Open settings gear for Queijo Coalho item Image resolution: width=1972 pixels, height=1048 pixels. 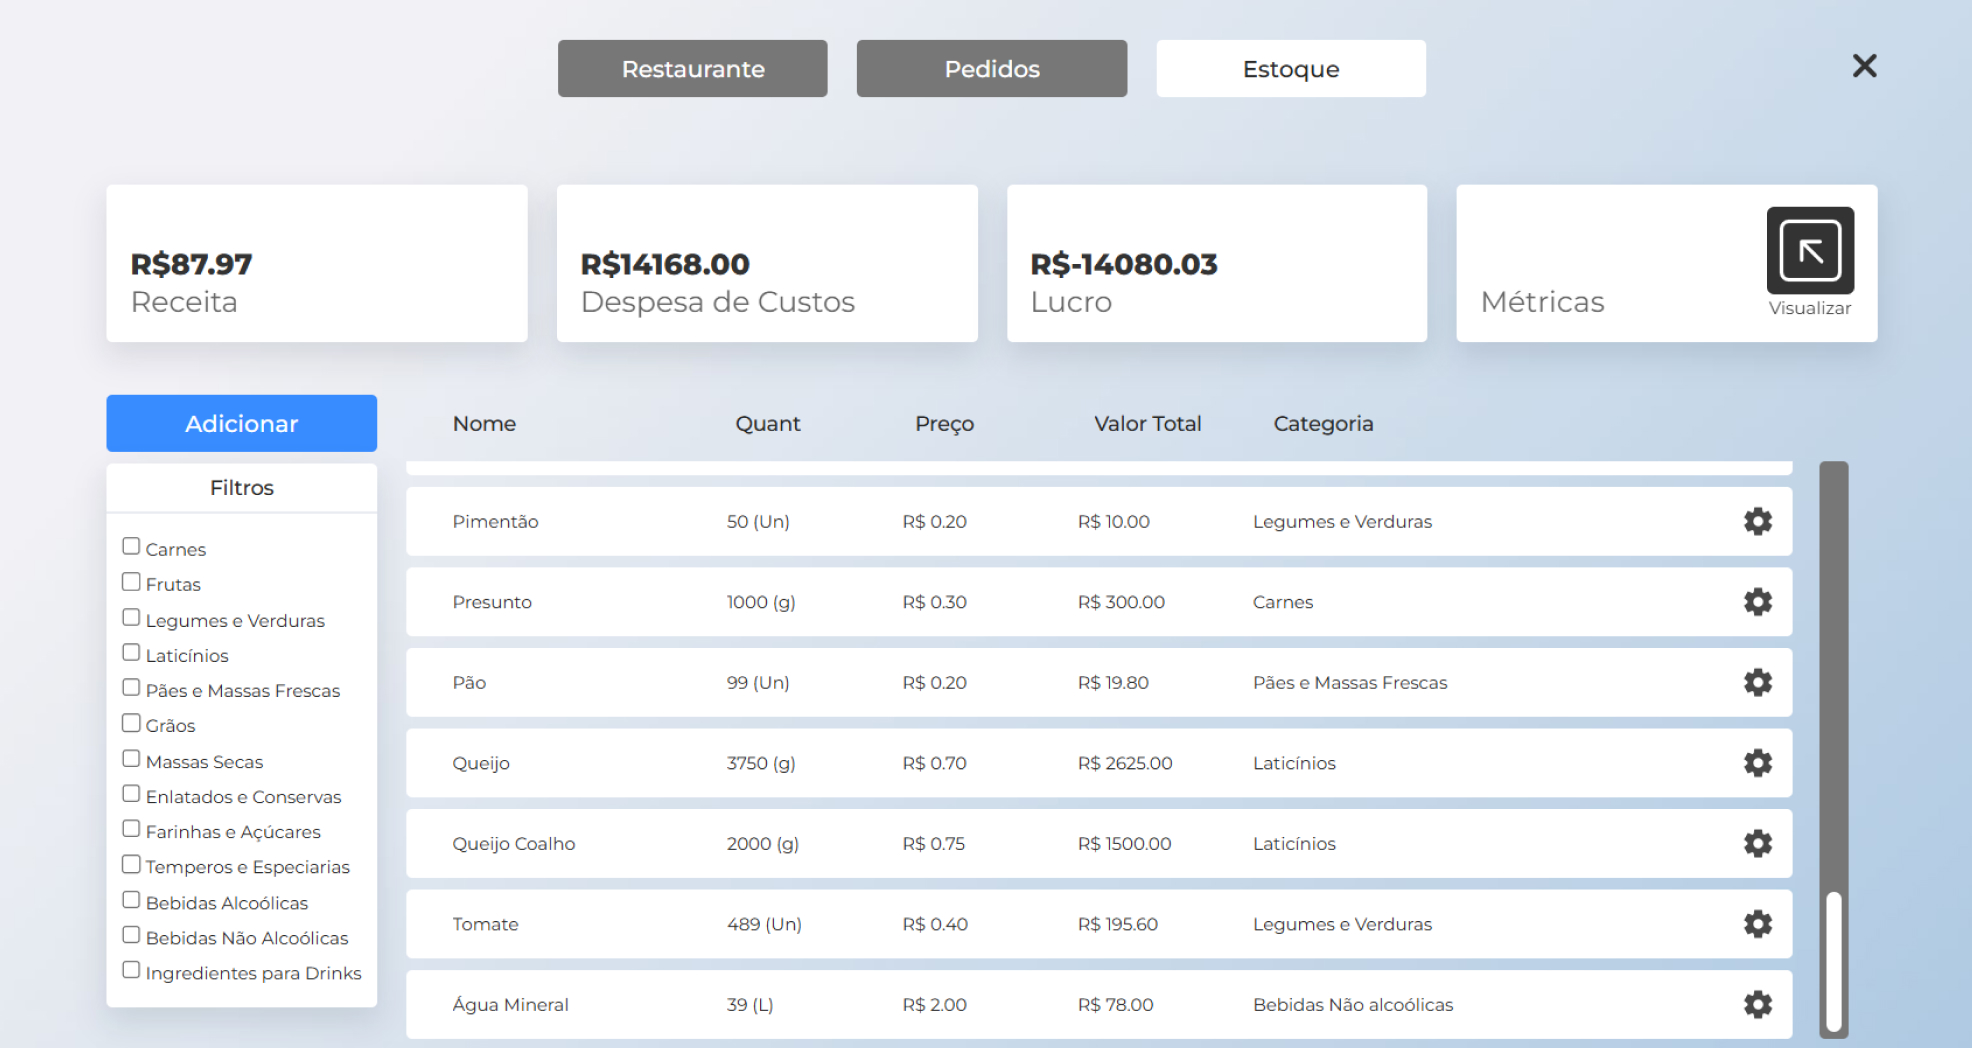pos(1757,843)
